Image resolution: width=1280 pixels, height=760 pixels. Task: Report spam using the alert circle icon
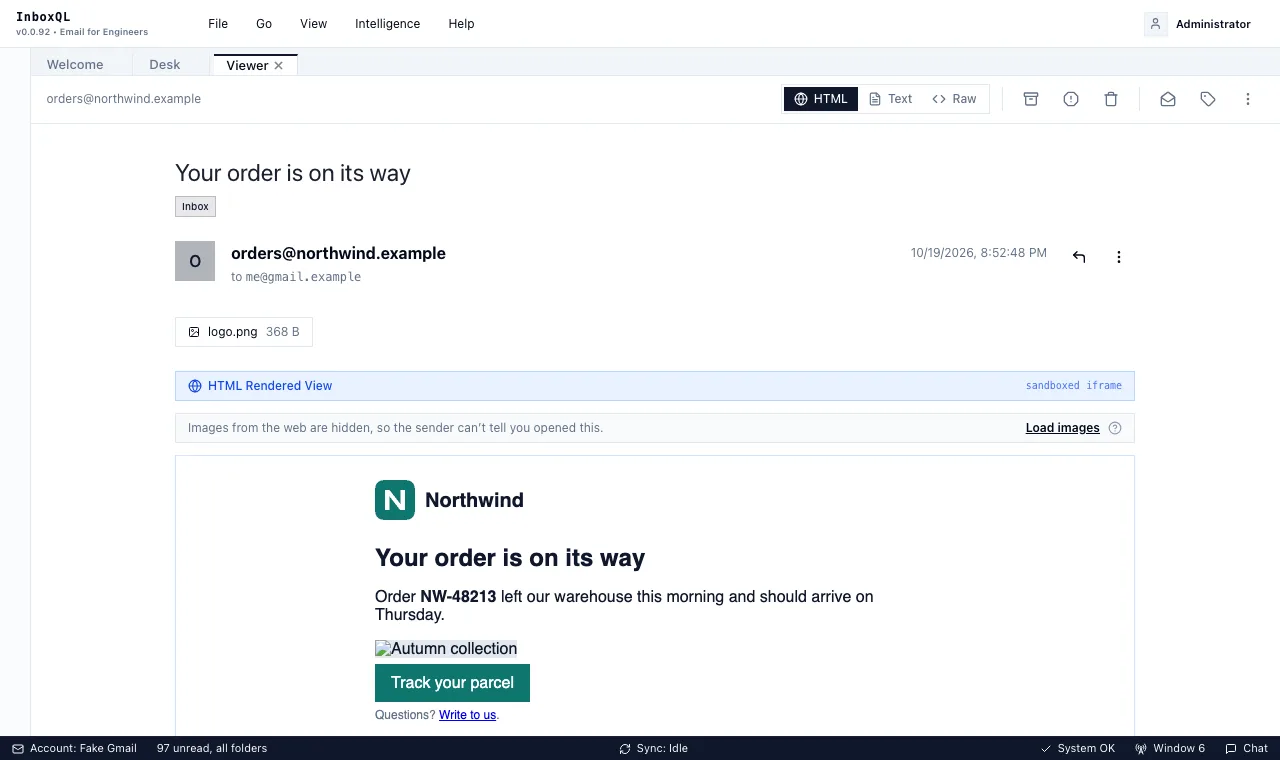coord(1071,99)
